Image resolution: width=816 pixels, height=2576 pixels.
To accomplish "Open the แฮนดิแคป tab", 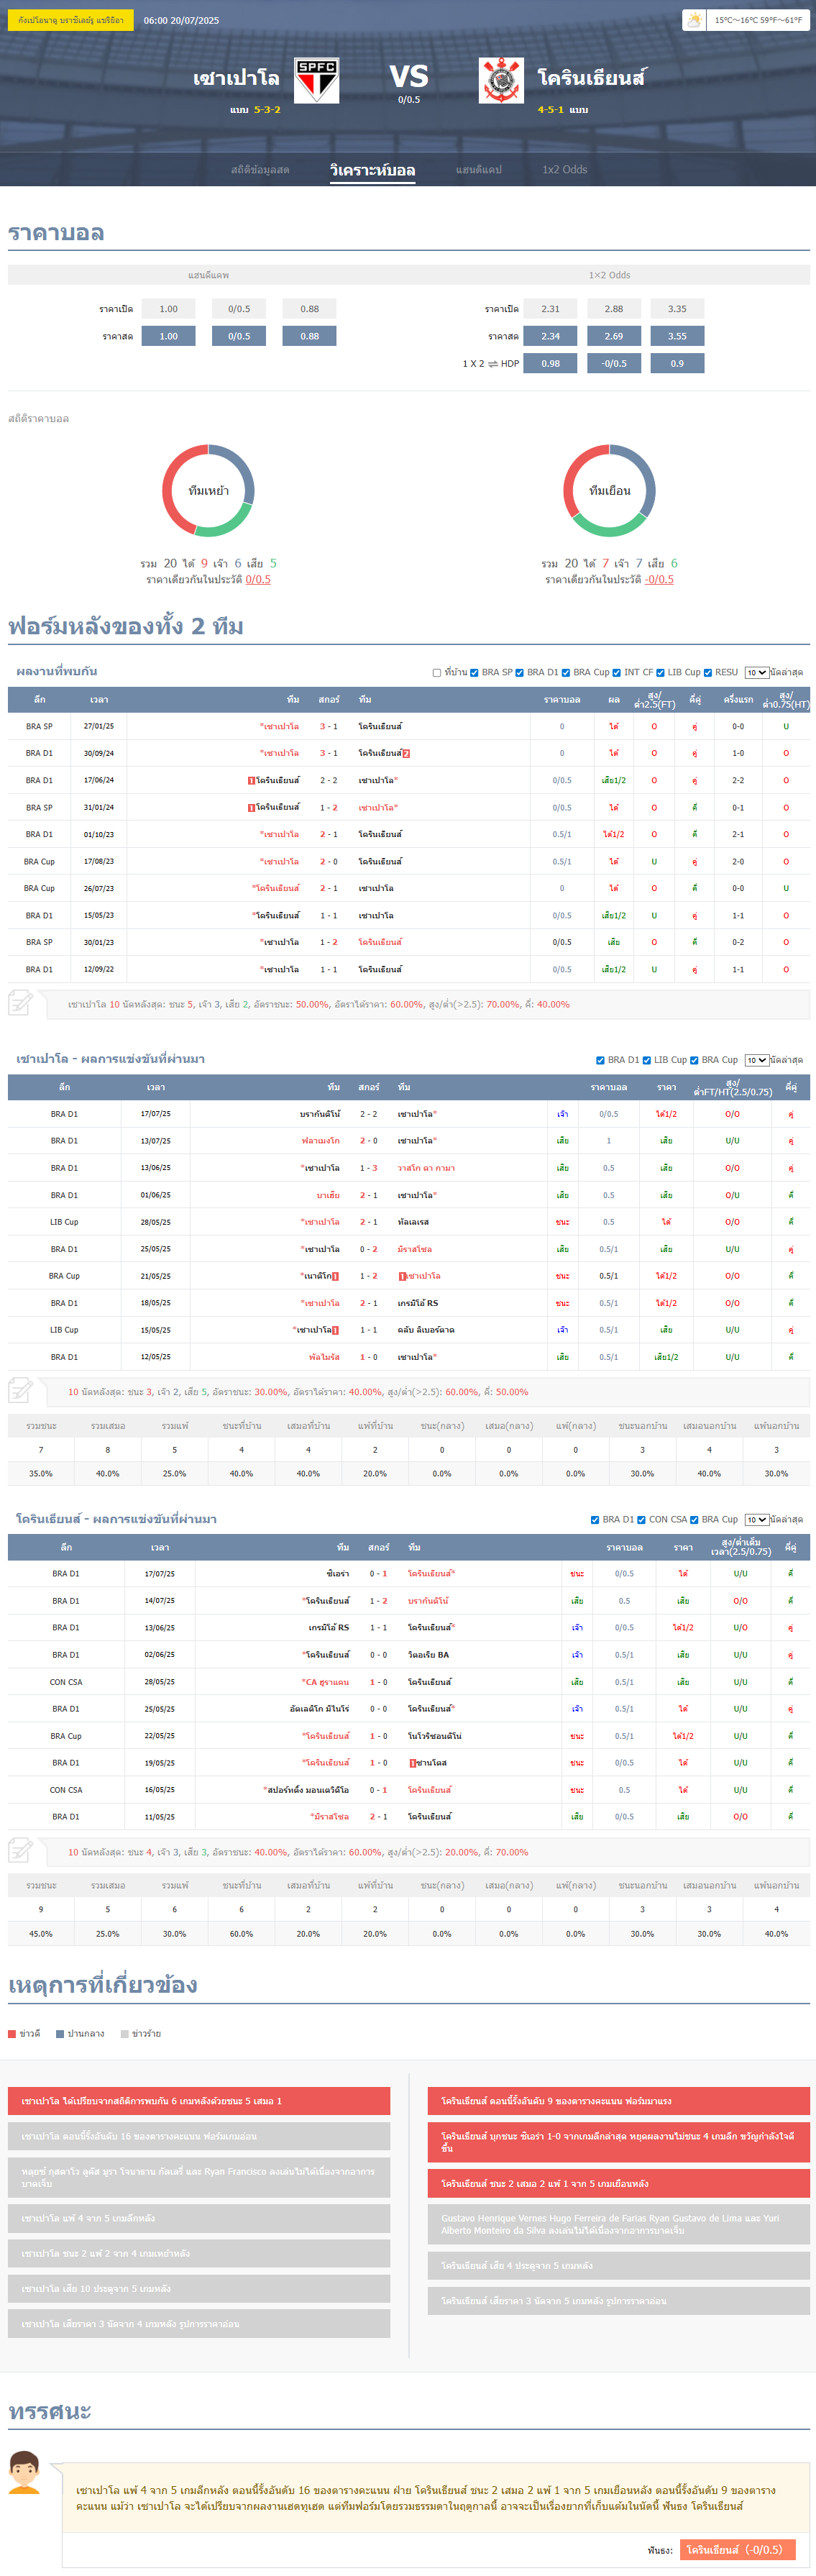I will (479, 170).
